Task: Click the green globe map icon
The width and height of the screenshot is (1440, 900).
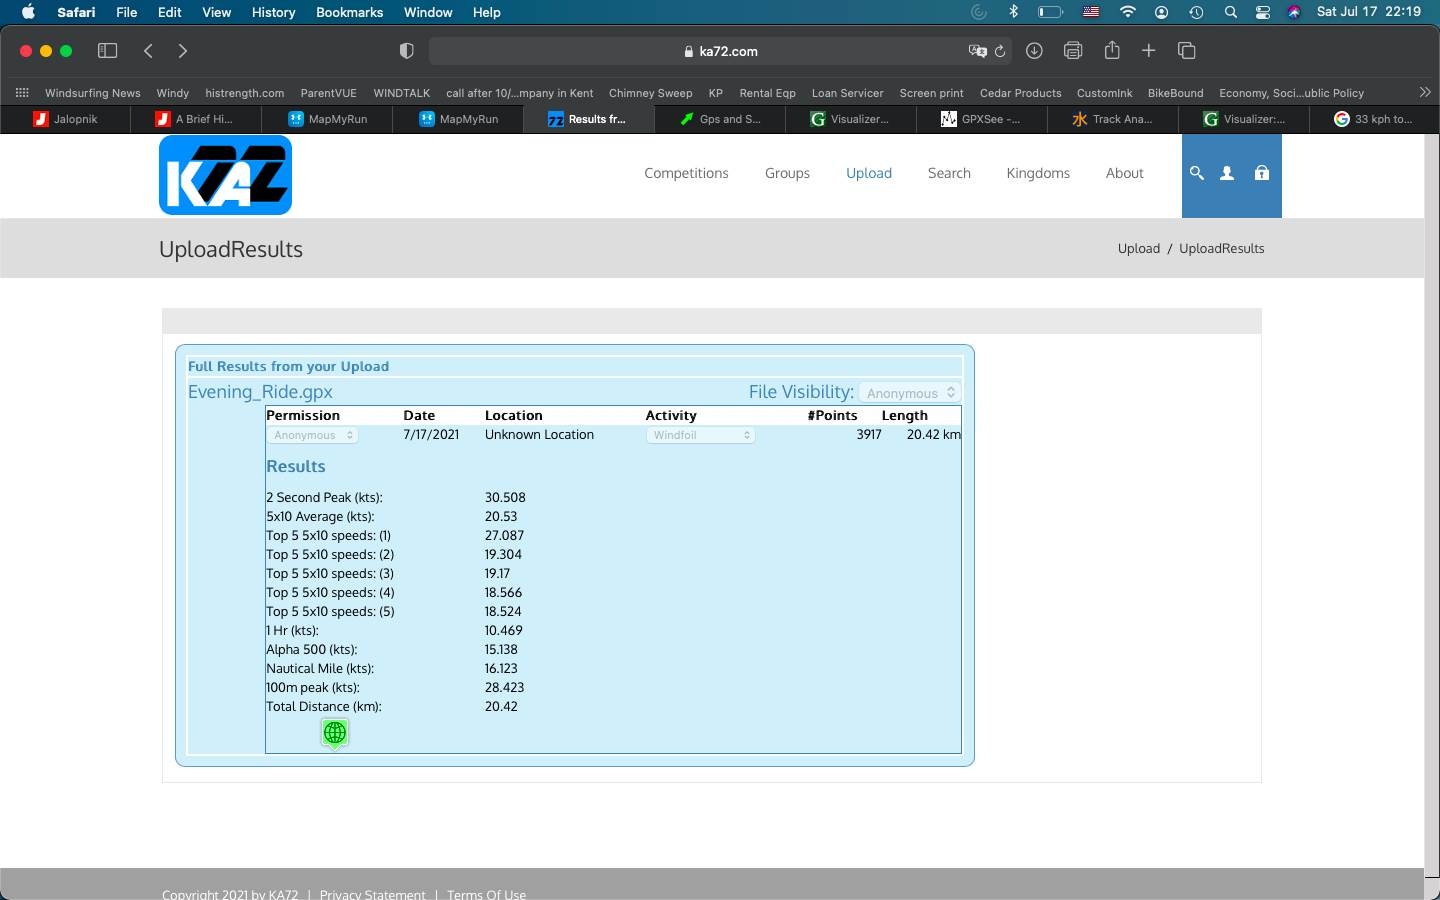Action: [x=335, y=733]
